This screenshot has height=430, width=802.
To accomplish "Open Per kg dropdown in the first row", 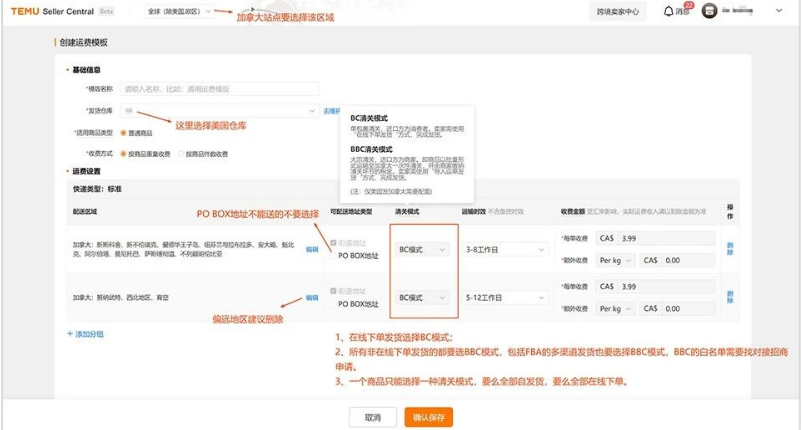I will [x=616, y=260].
